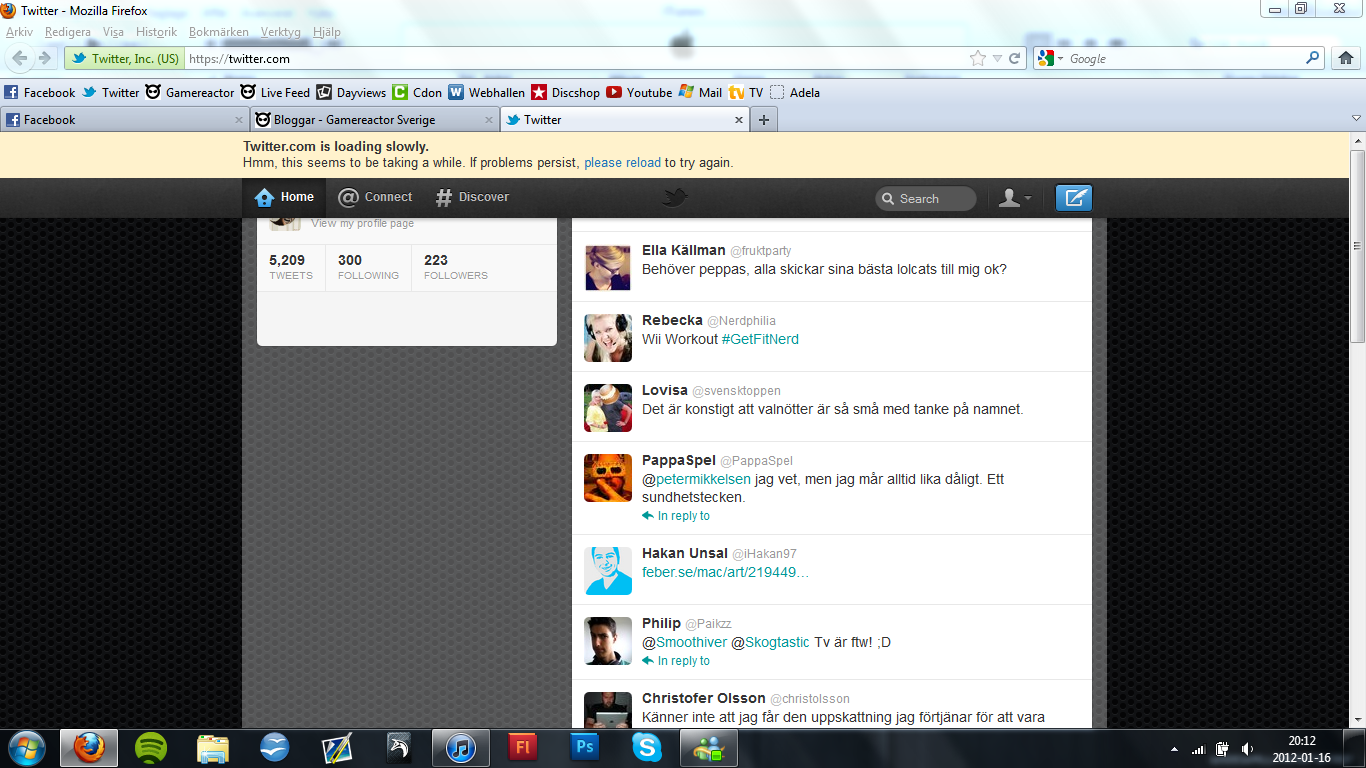Screen dimensions: 1366x768
Task: Open Windows Explorer folder in taskbar
Action: [213, 747]
